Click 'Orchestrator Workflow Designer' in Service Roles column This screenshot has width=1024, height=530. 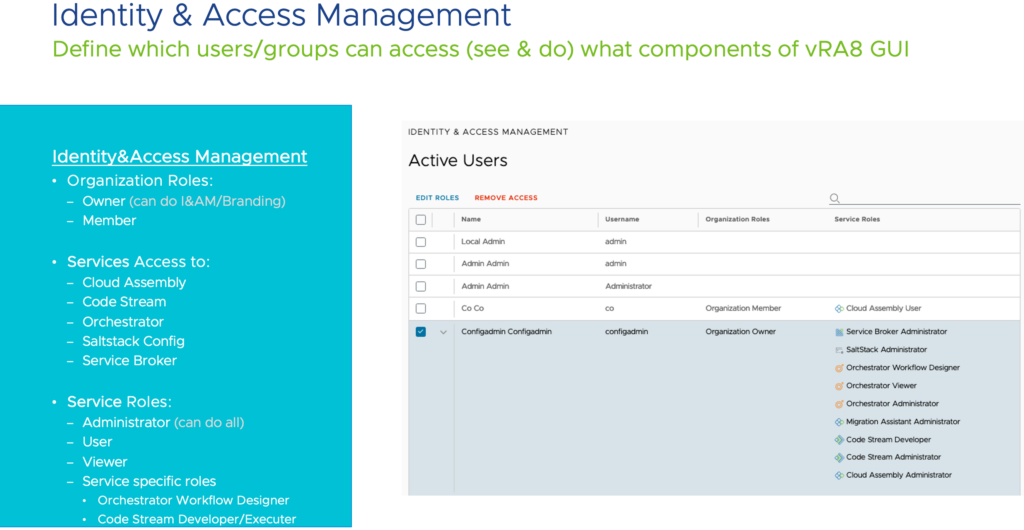(x=903, y=367)
